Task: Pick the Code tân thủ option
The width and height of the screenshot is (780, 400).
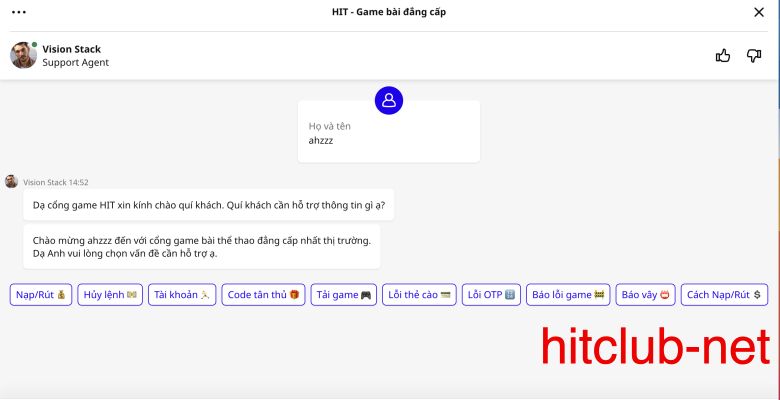Action: (263, 295)
